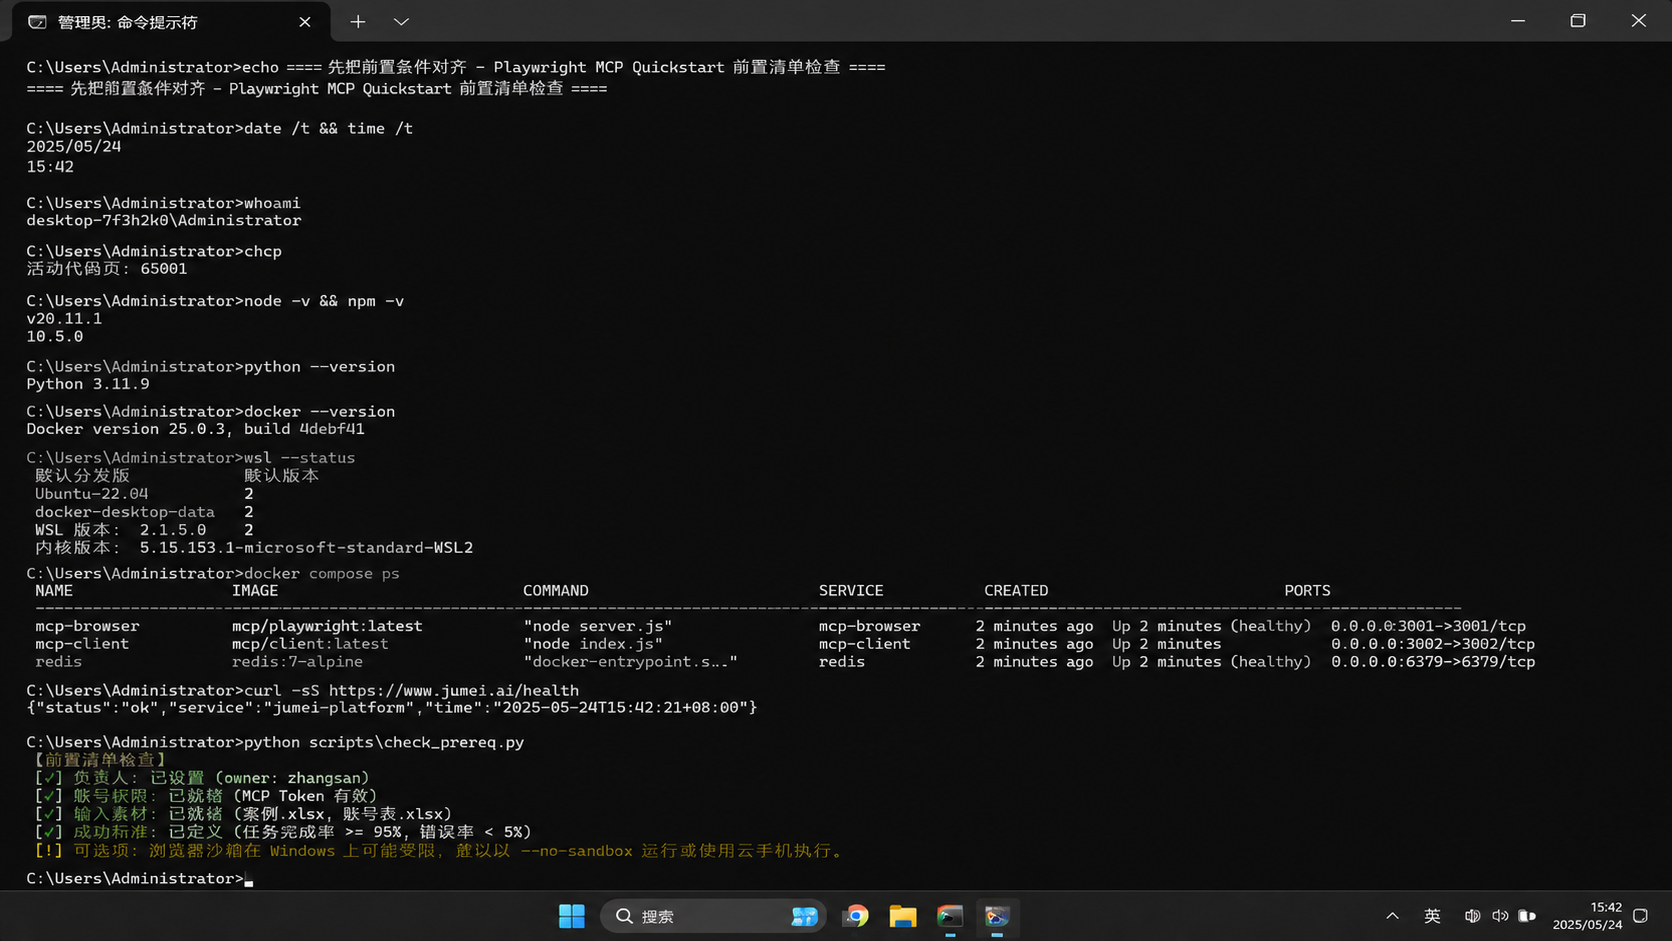Open the volume speaker tray icon
The height and width of the screenshot is (941, 1672).
(x=1500, y=916)
